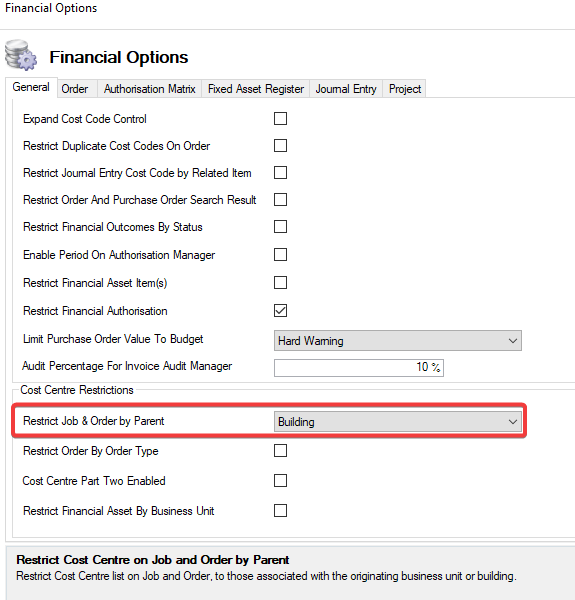Viewport: 575px width, 600px height.
Task: Open the Order tab
Action: pos(75,89)
